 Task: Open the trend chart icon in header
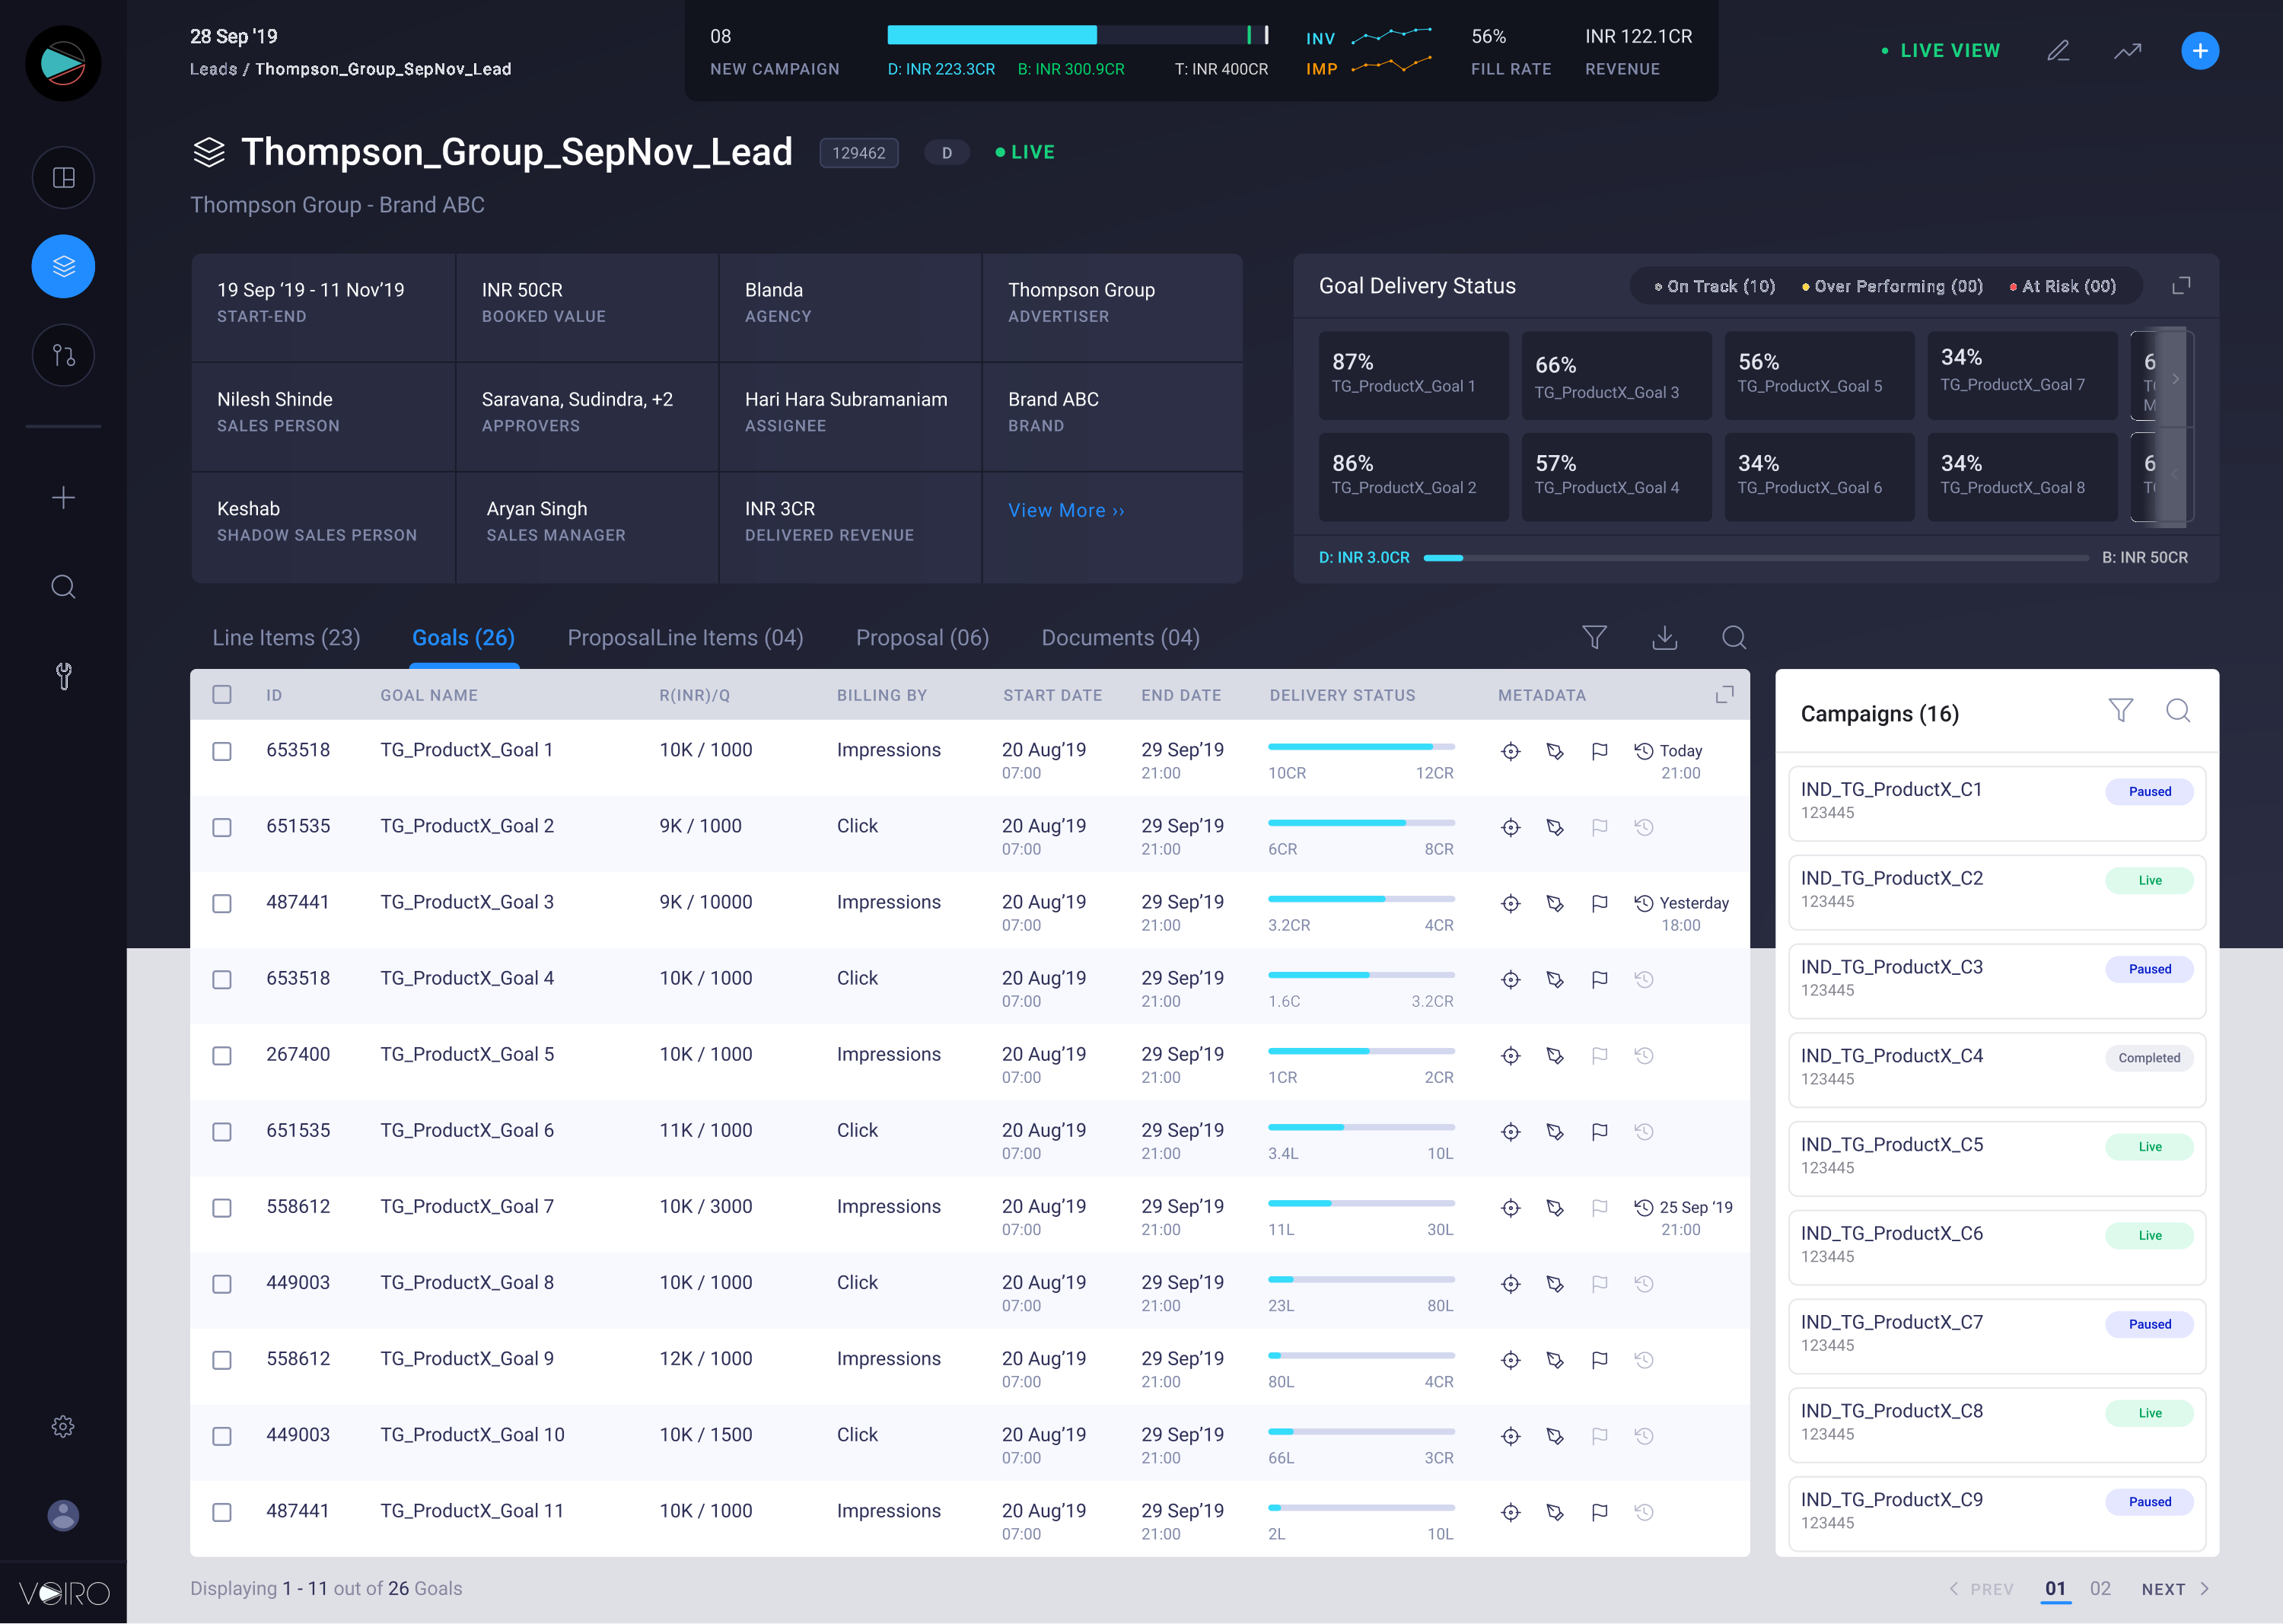point(2127,51)
